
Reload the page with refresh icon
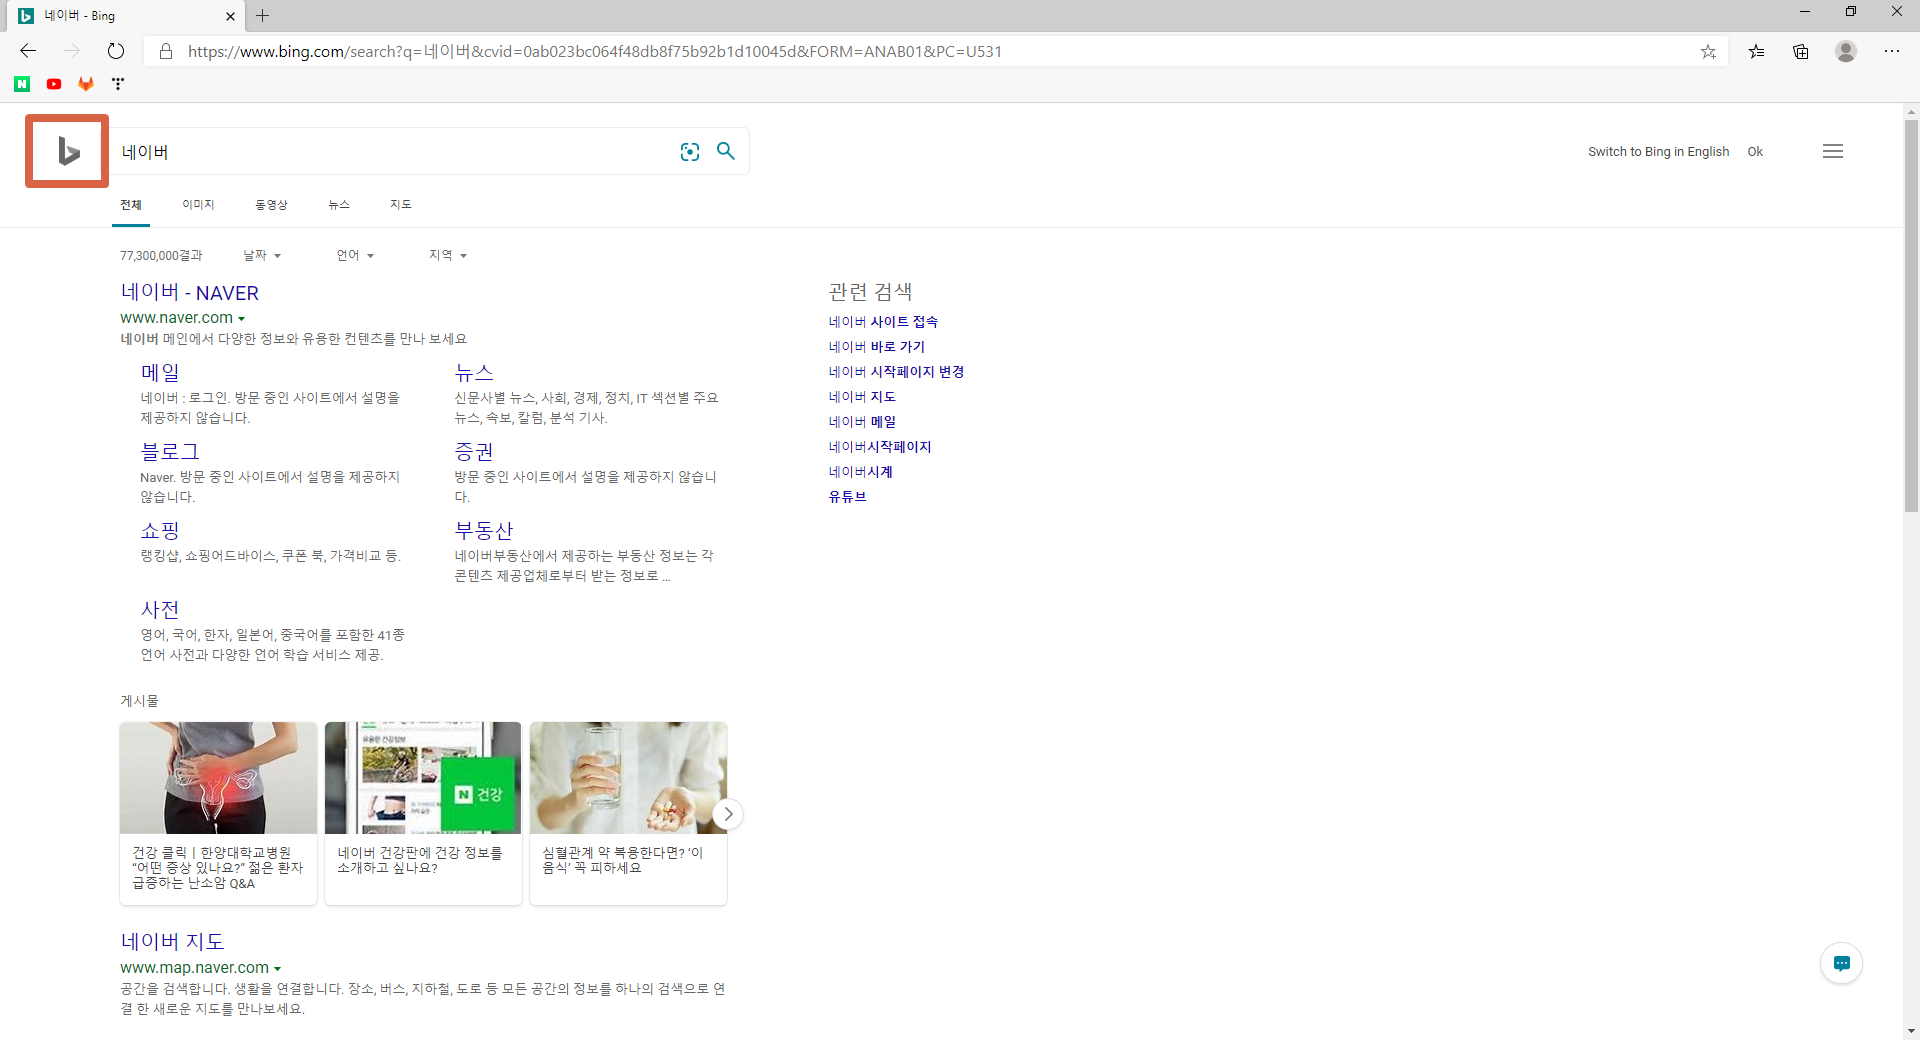coord(116,51)
